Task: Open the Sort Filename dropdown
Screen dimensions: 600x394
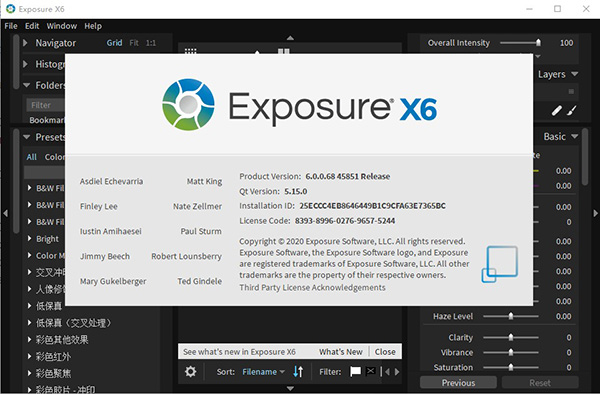Action: (x=264, y=371)
